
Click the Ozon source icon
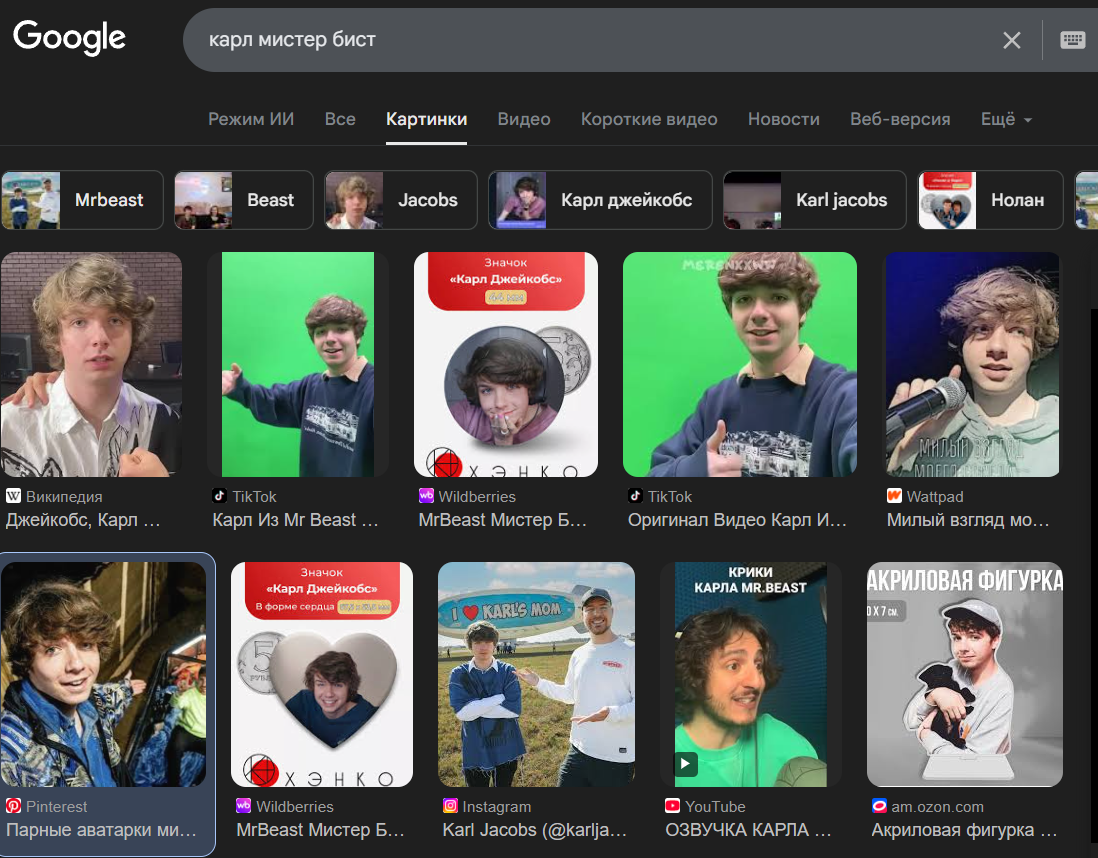coord(879,806)
